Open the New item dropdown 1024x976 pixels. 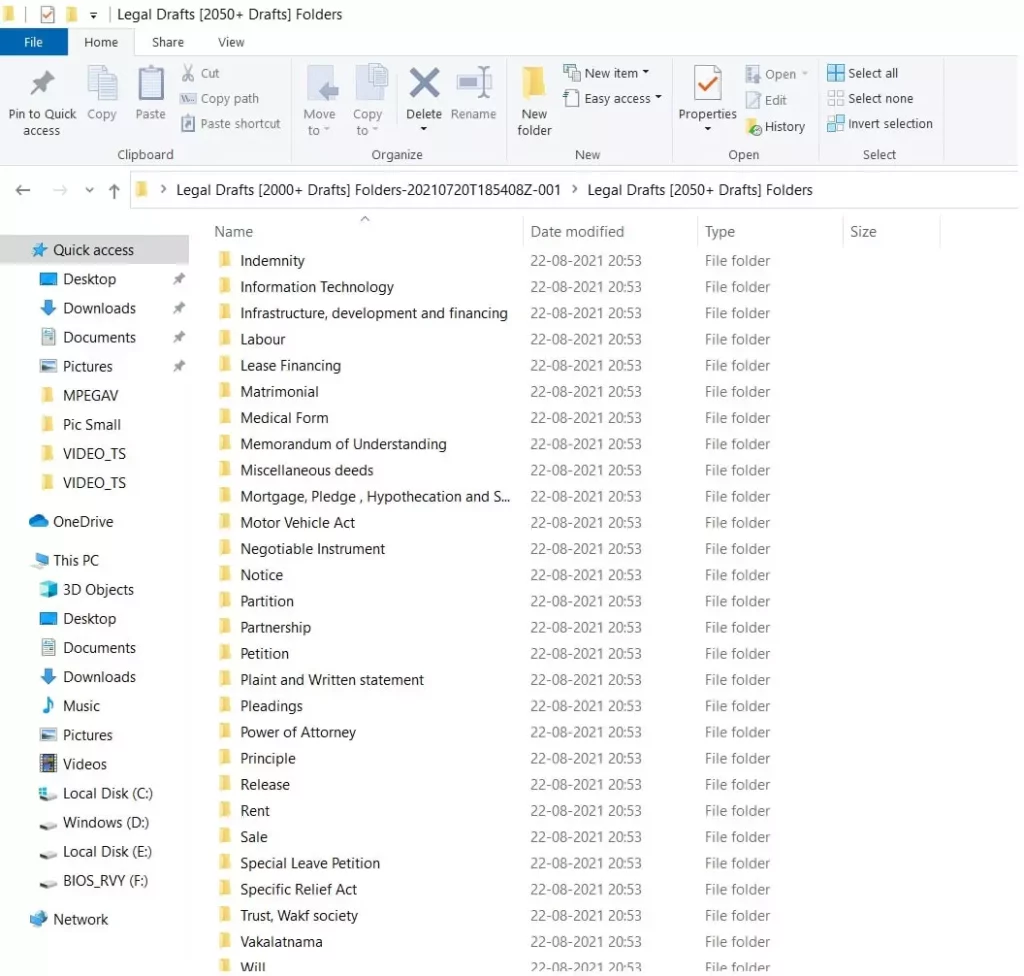[607, 73]
